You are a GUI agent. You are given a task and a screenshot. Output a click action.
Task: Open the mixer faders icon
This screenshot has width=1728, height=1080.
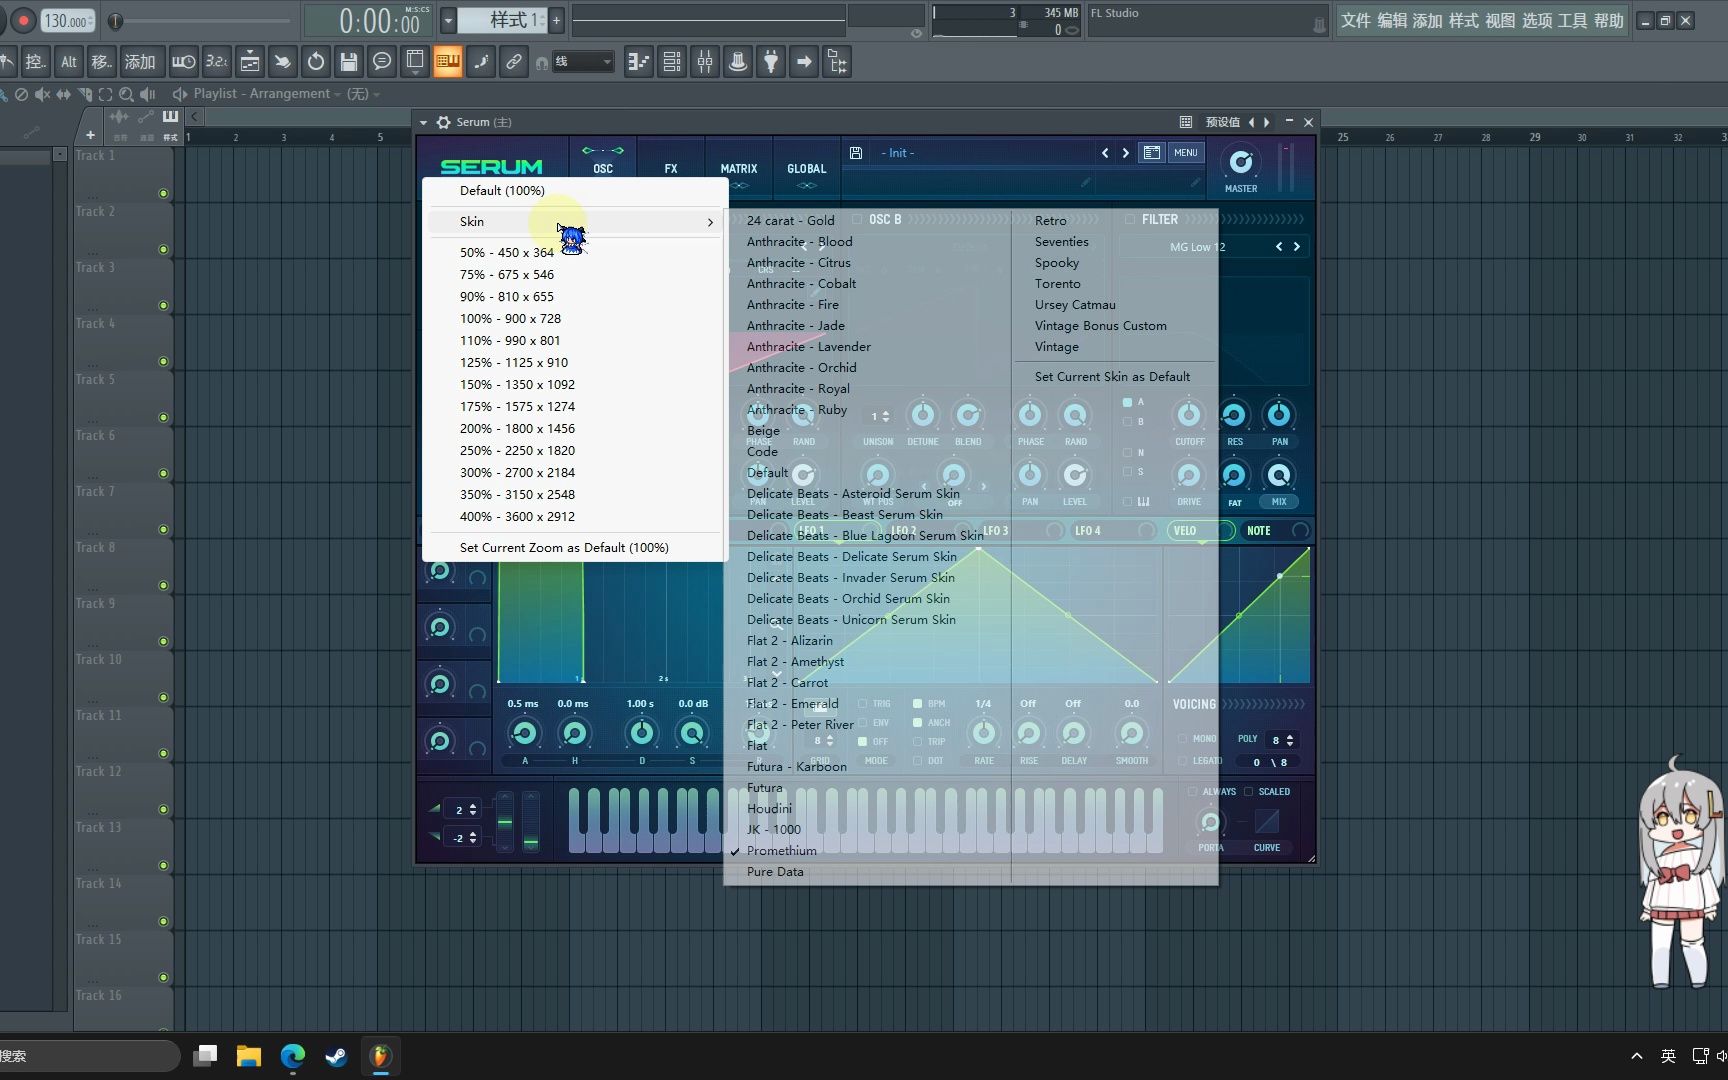point(705,62)
